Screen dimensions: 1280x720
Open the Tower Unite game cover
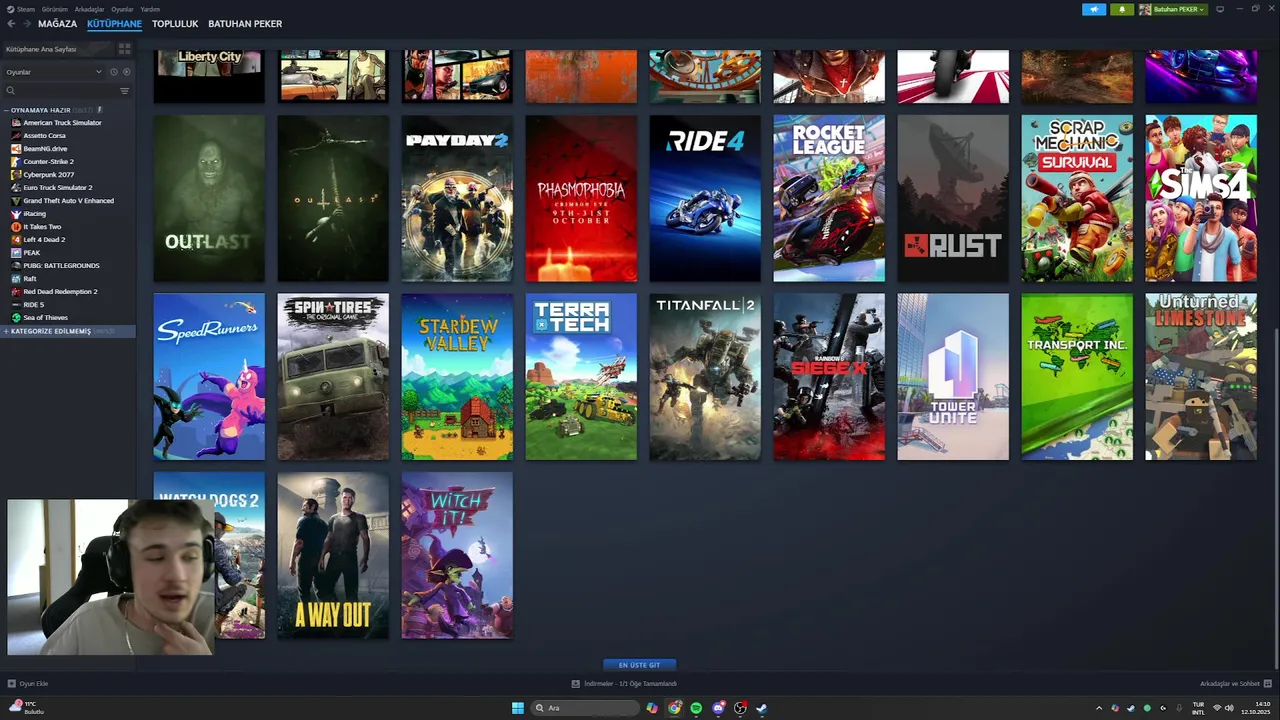(953, 377)
